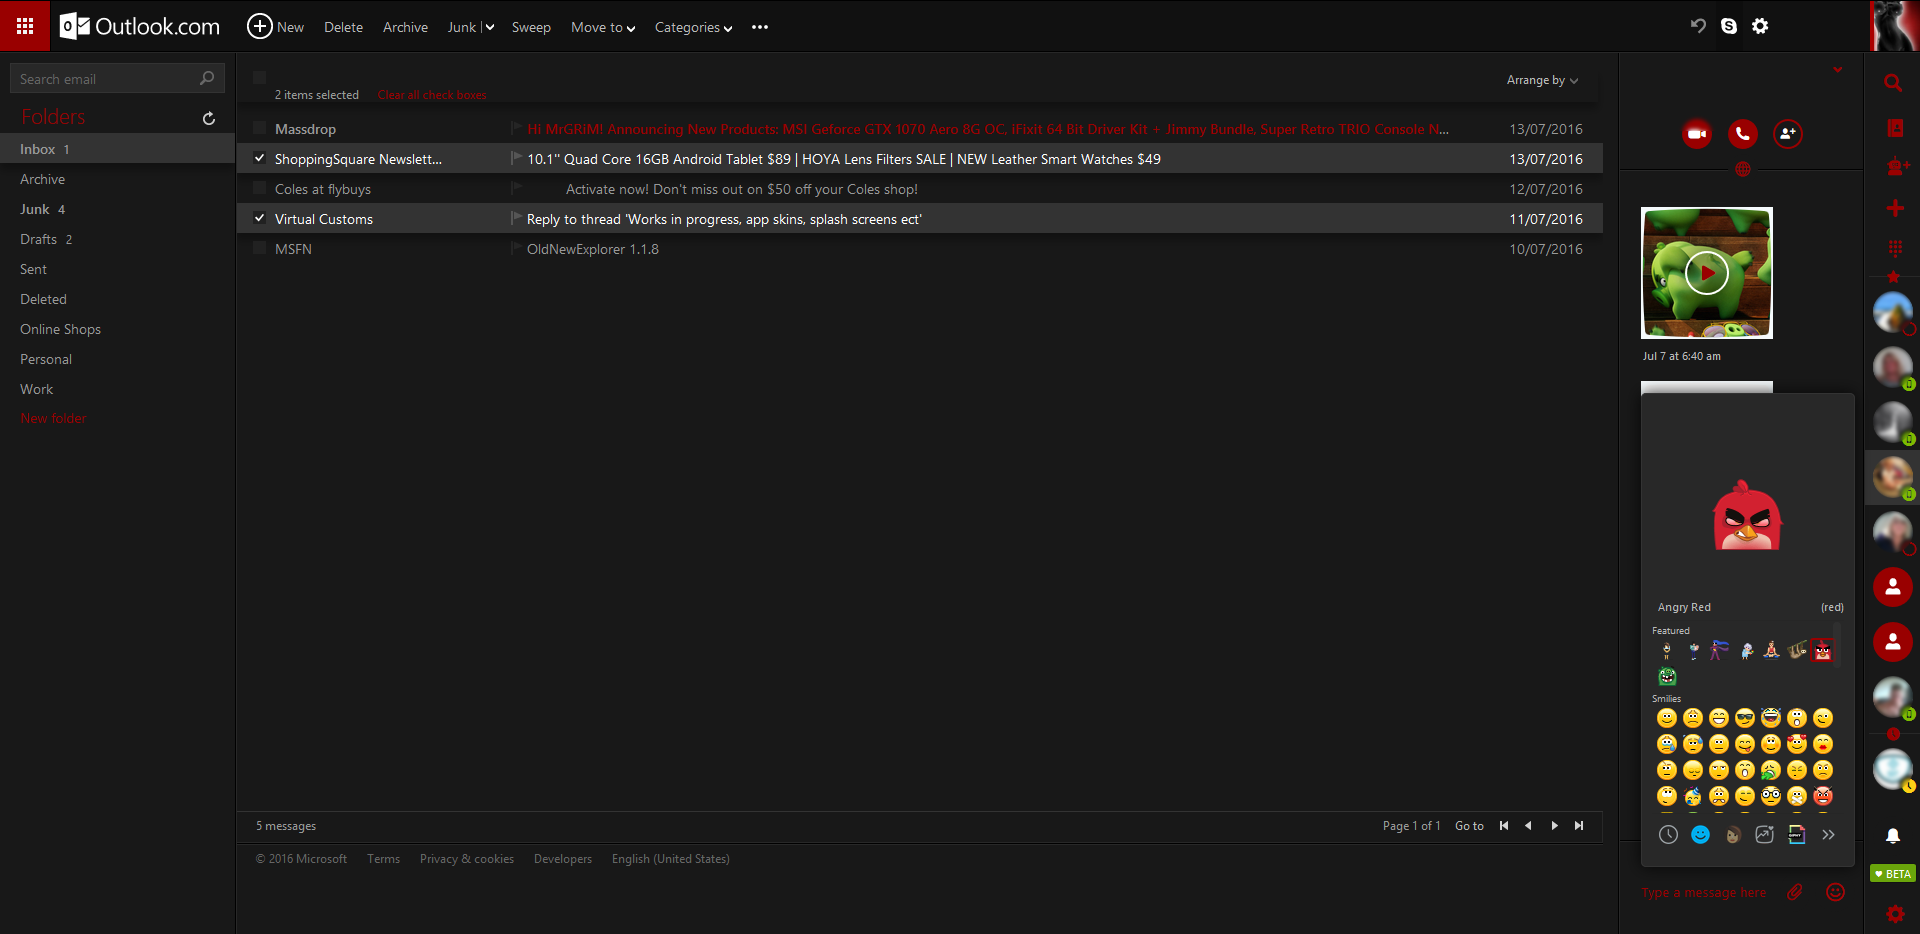Uncheck the Virtual Customs email
The width and height of the screenshot is (1920, 934).
tap(259, 218)
